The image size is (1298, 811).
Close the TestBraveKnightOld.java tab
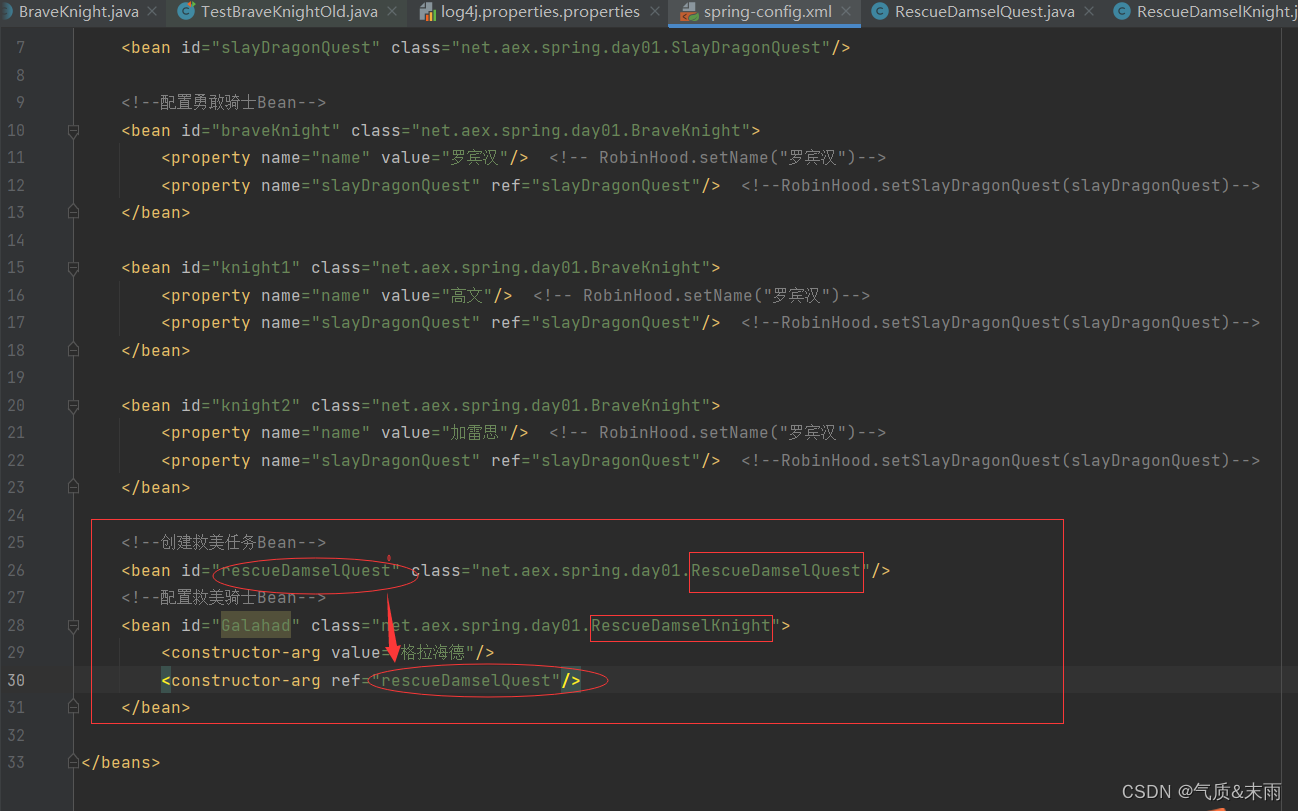coord(391,12)
